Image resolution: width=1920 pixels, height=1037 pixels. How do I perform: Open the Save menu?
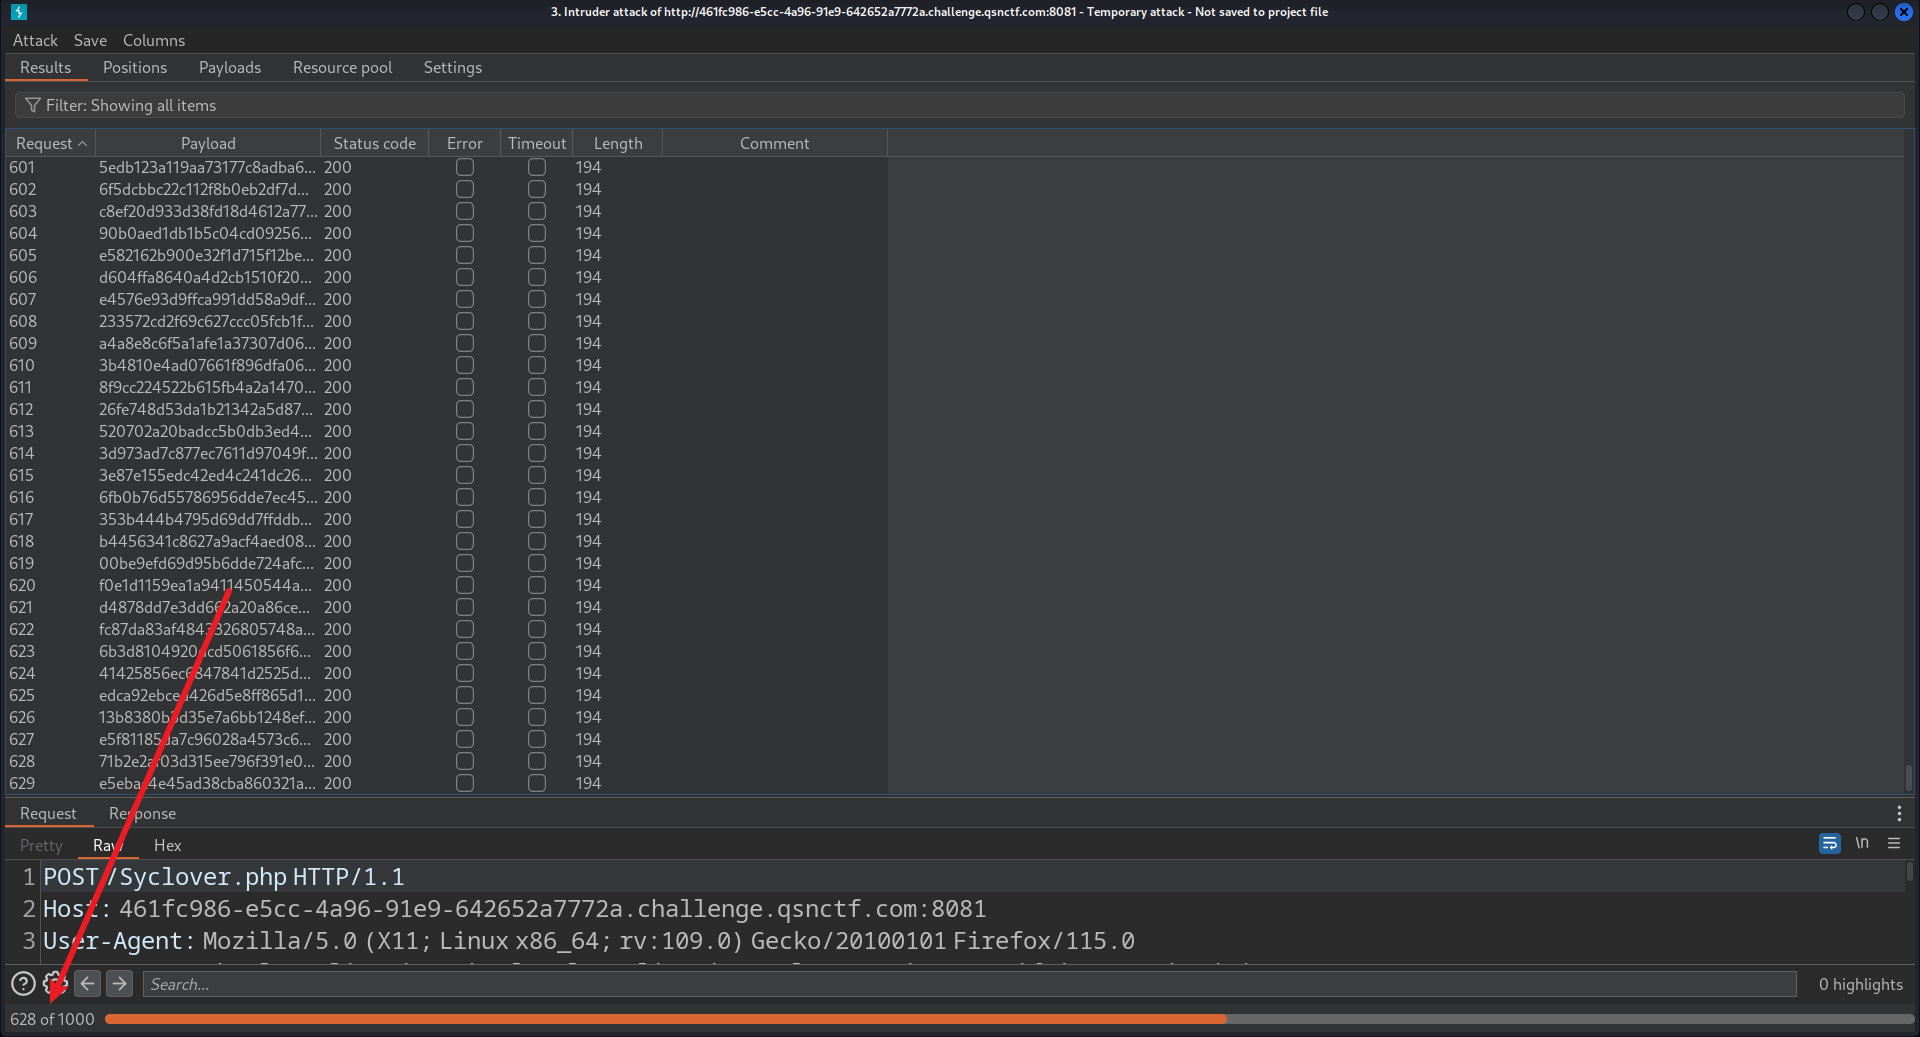click(x=90, y=41)
